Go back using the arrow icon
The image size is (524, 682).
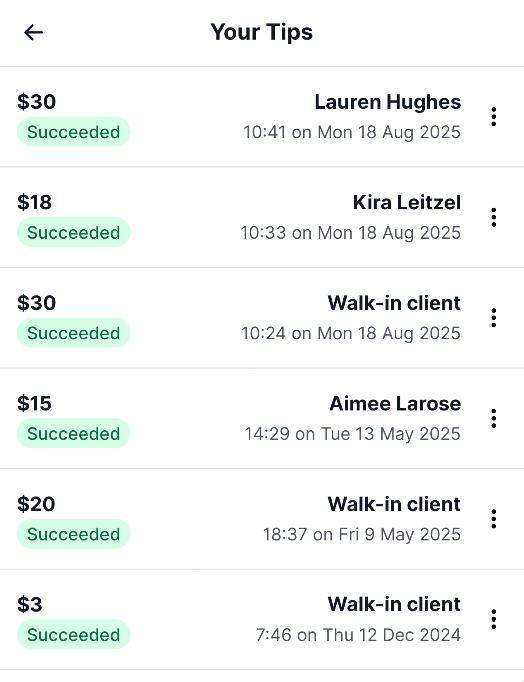click(33, 33)
